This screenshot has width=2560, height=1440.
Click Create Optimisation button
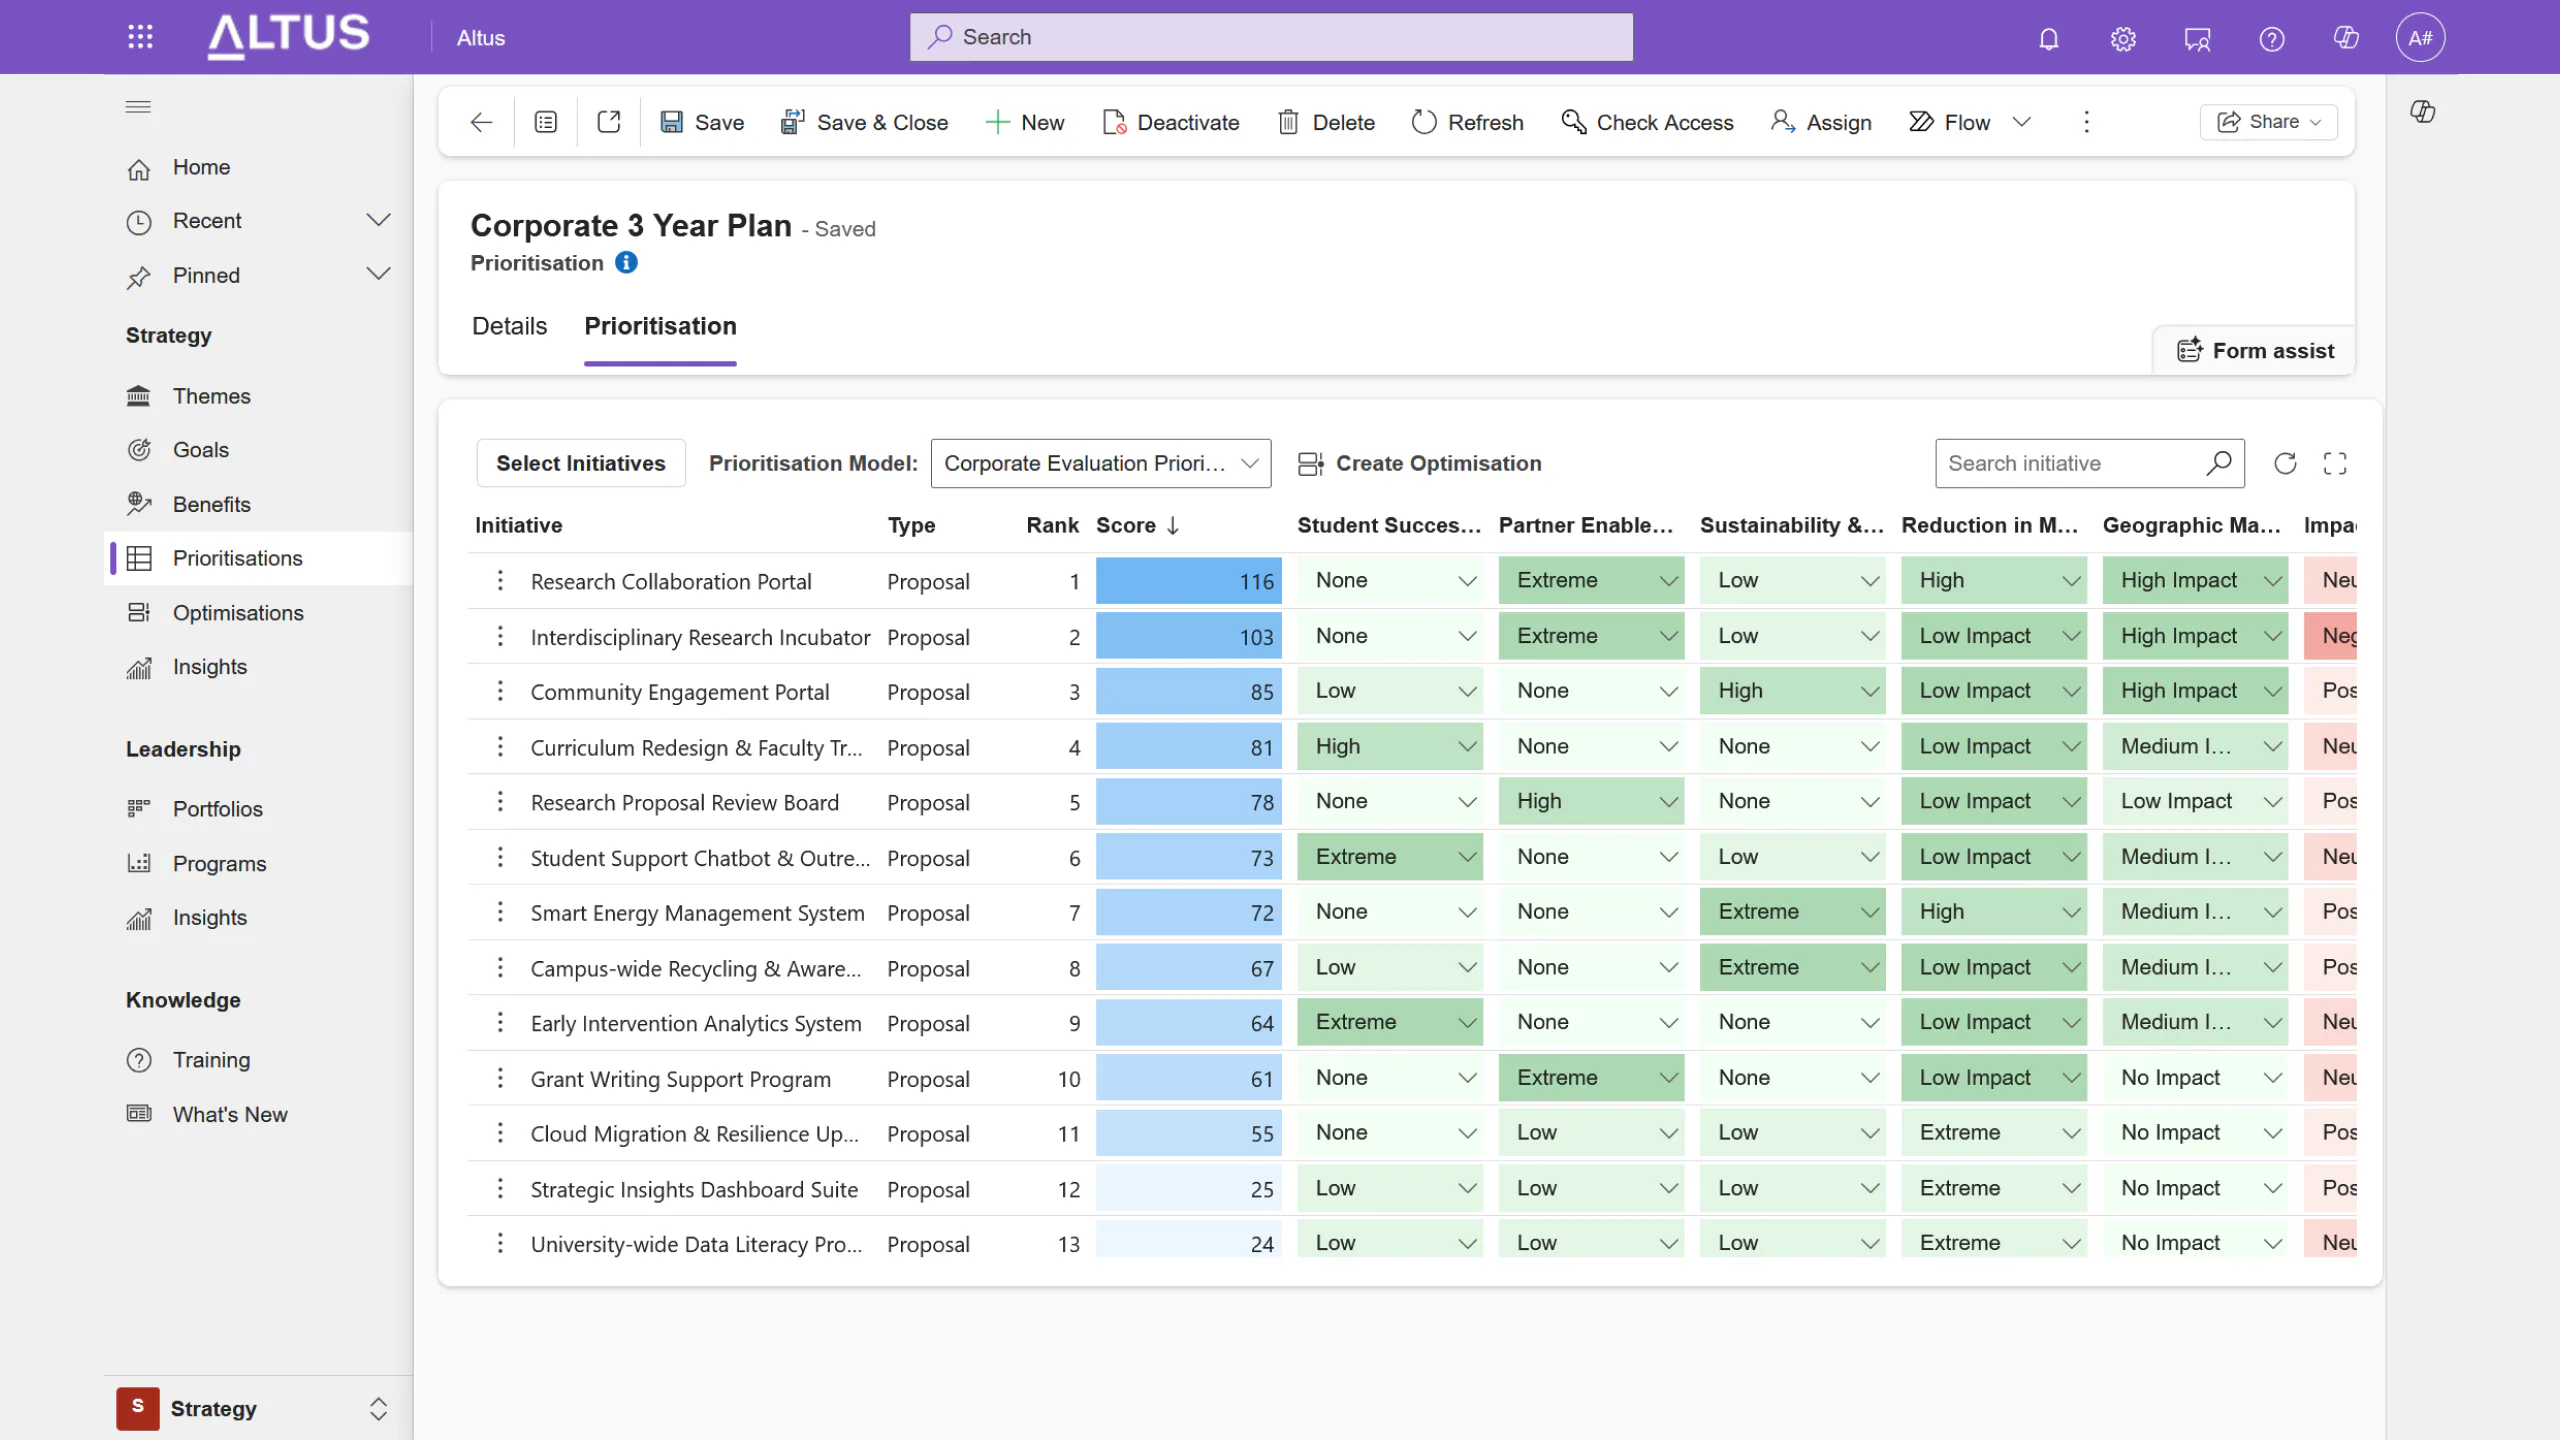point(1419,463)
